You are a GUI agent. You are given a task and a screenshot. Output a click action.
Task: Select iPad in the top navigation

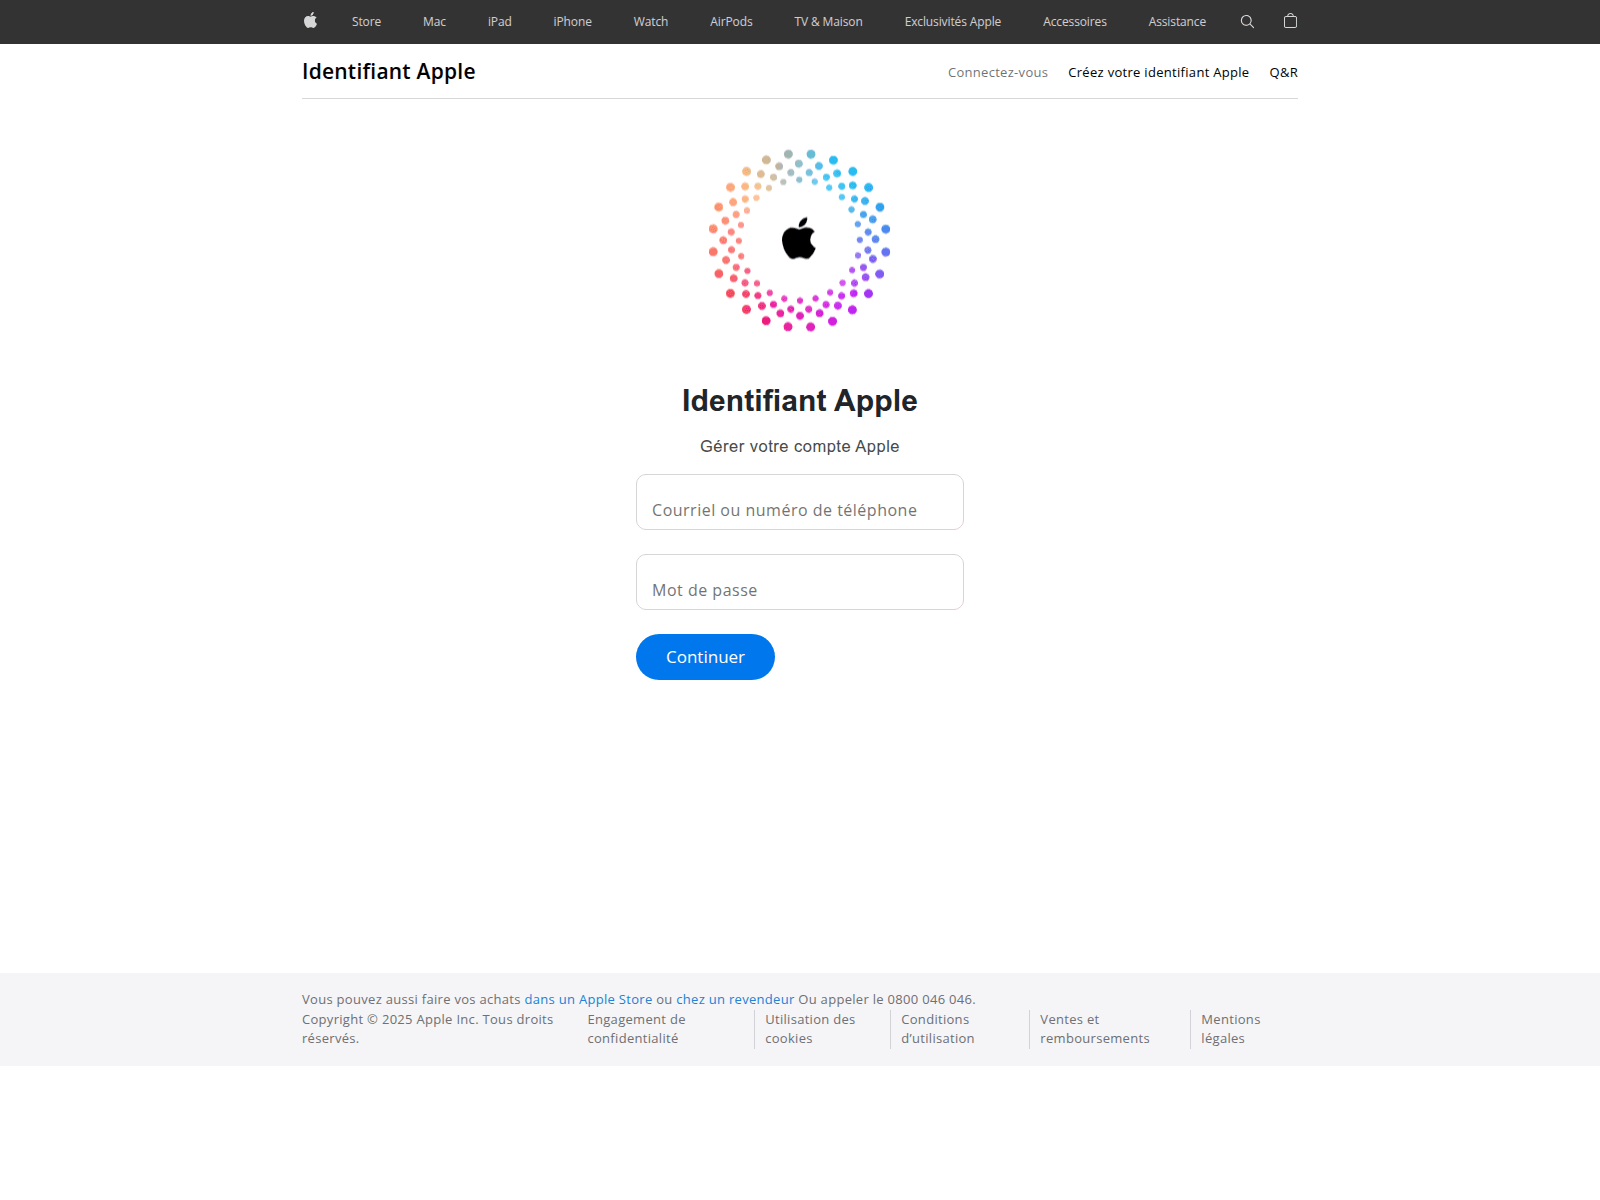tap(499, 22)
